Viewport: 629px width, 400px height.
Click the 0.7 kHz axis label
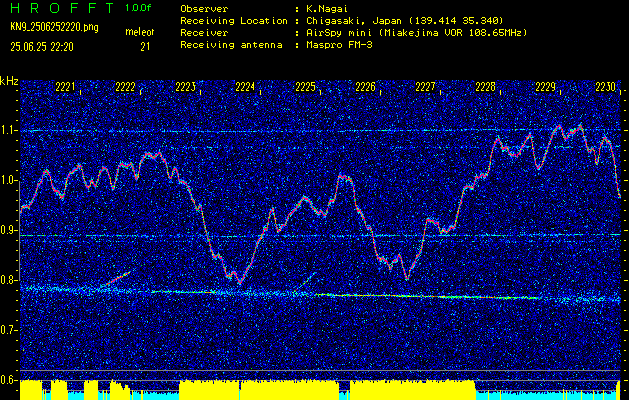tap(8, 330)
